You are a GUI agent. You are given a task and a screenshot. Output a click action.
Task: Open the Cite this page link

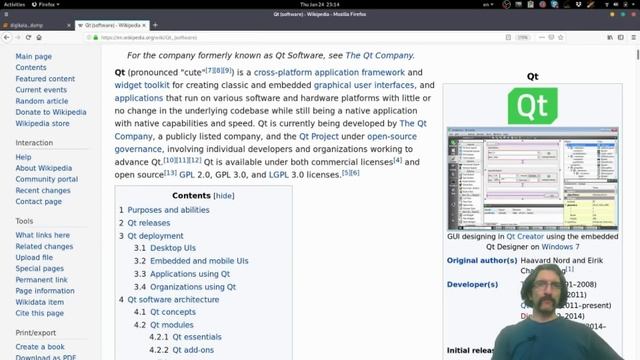[40, 313]
